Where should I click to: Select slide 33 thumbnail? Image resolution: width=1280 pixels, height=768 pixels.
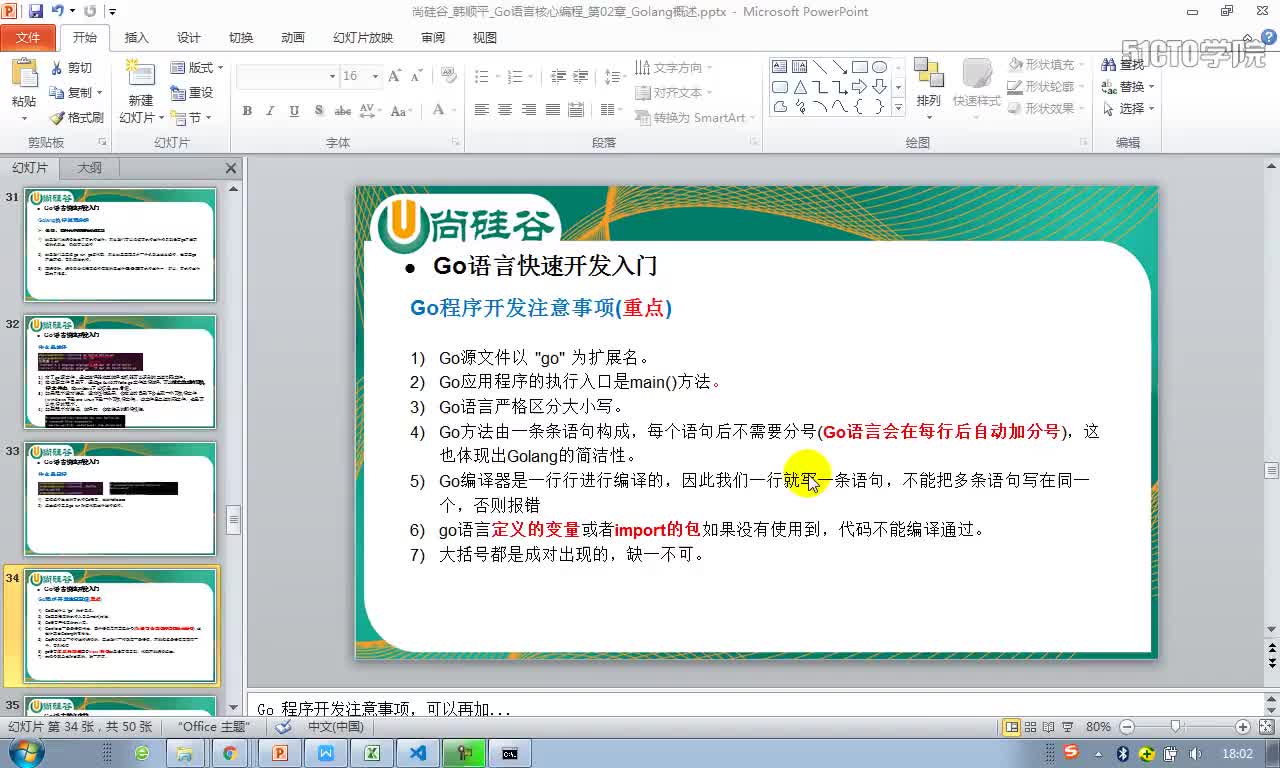(120, 499)
